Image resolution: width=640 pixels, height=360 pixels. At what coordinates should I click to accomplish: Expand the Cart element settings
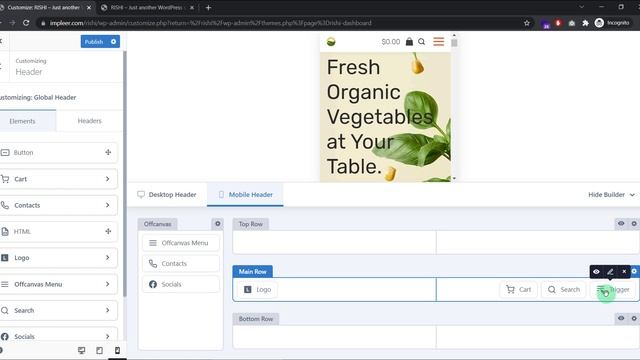(x=108, y=179)
